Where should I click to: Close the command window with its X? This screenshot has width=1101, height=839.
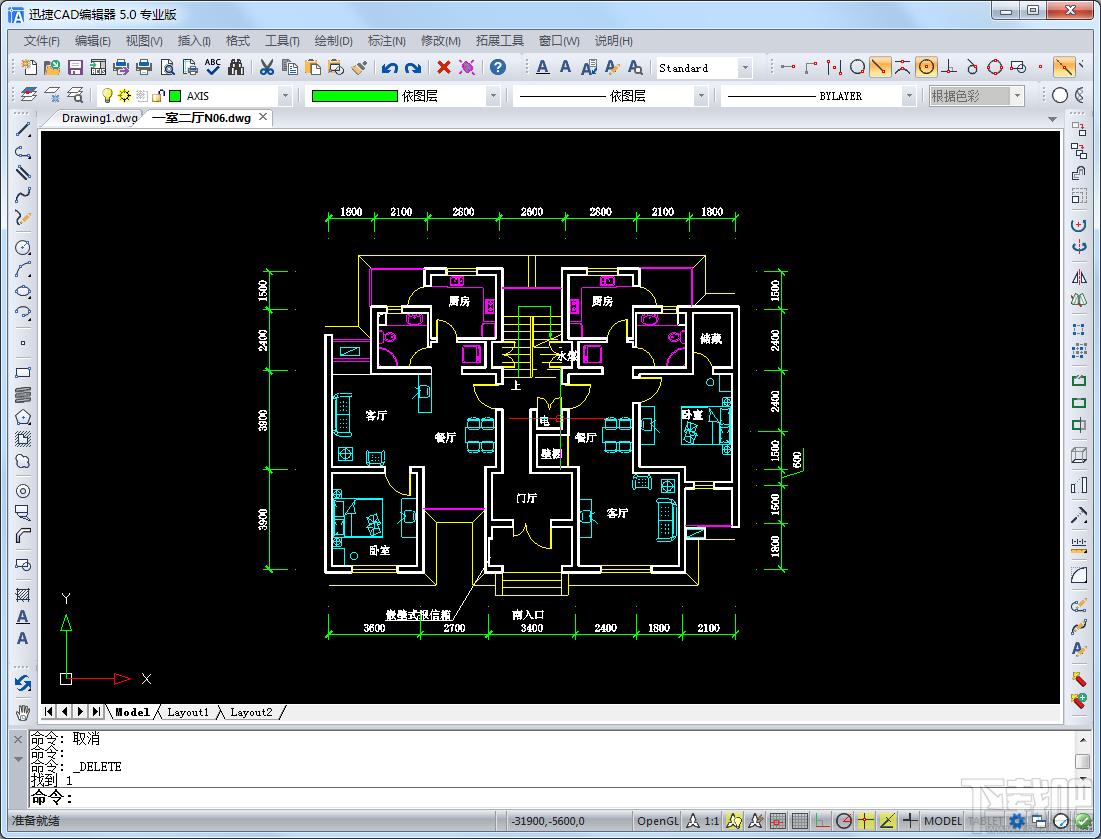[x=18, y=739]
